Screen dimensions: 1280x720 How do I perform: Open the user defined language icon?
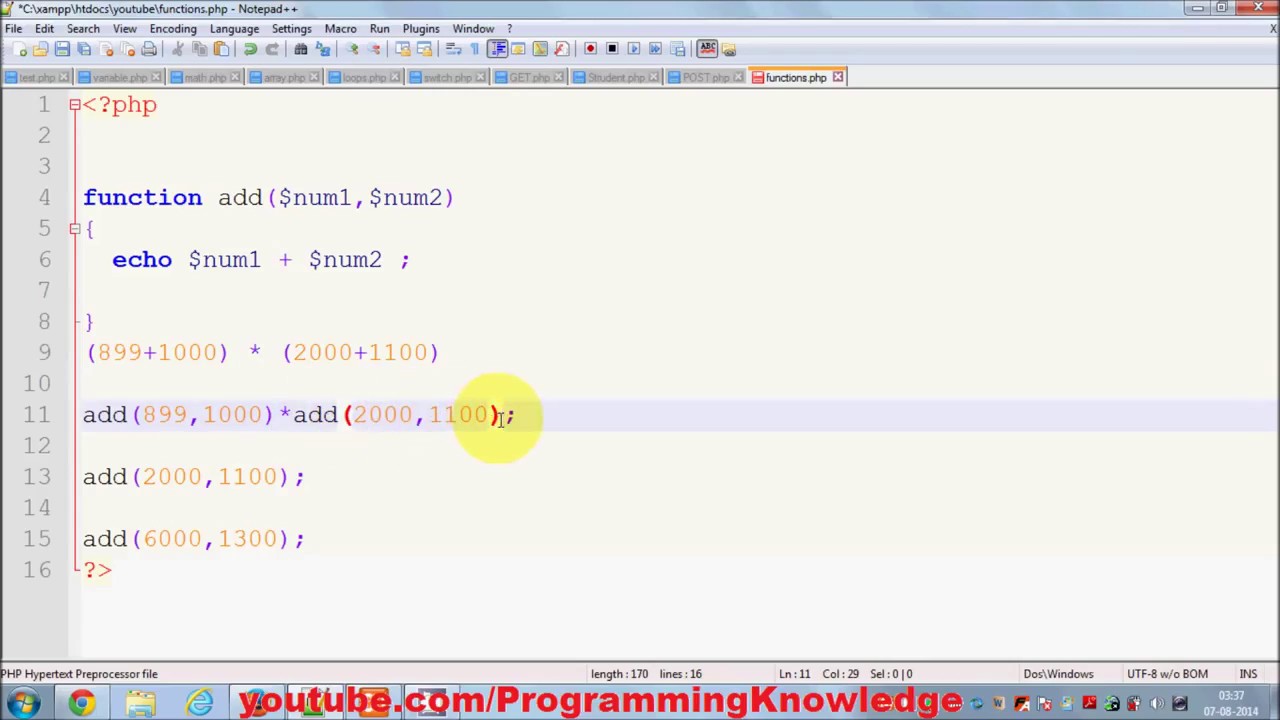click(x=518, y=49)
